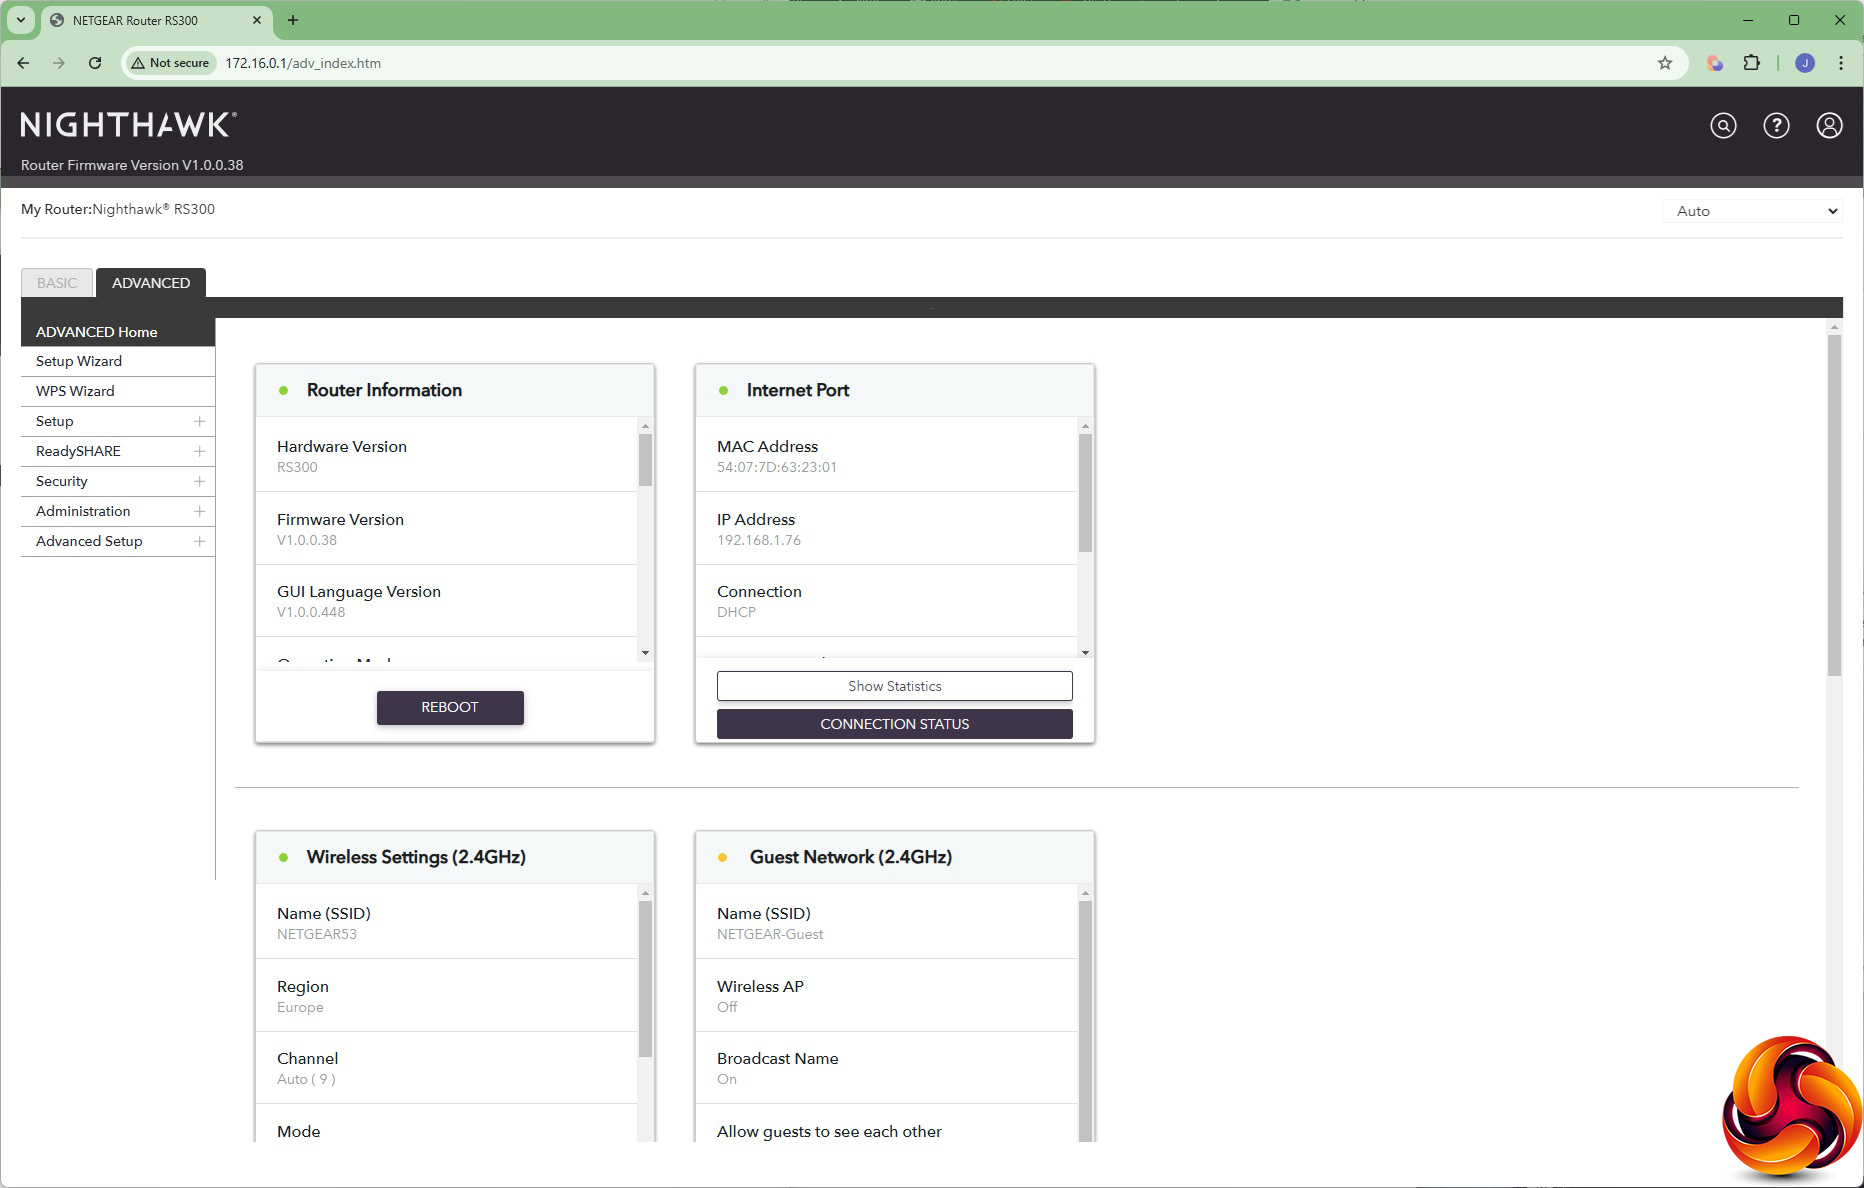
Task: Click the Internet Port panel title
Action: pos(798,390)
